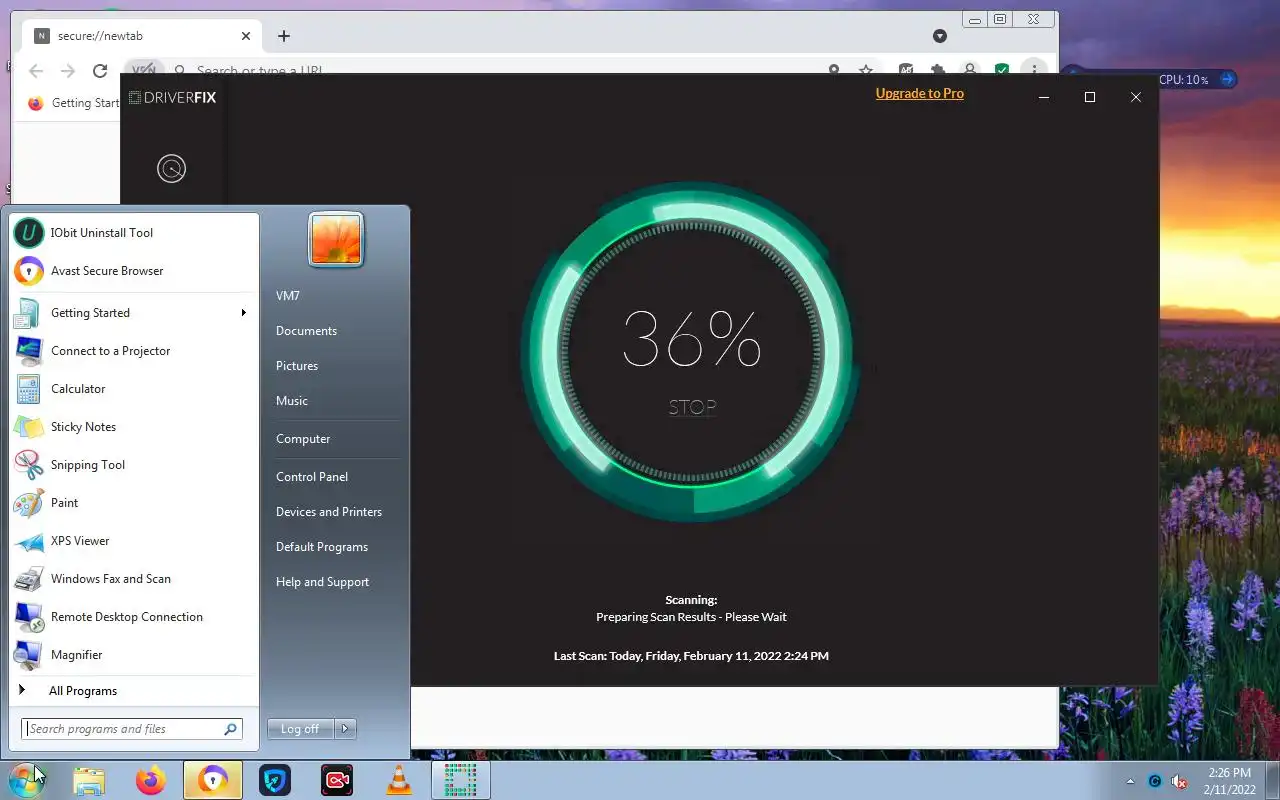The image size is (1280, 800).
Task: Reload the browser page
Action: 100,71
